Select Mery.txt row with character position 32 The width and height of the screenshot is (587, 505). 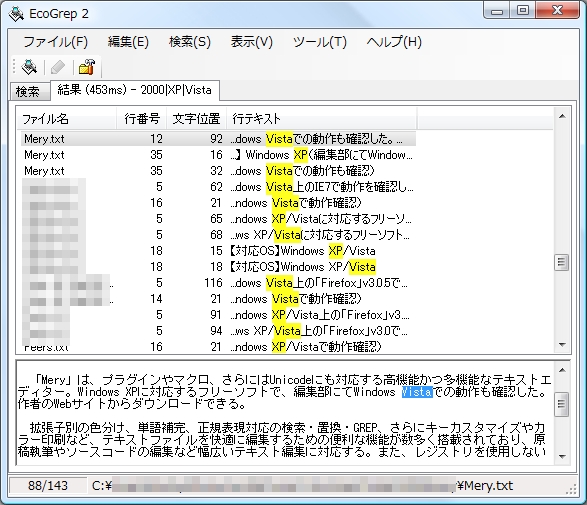coord(218,171)
